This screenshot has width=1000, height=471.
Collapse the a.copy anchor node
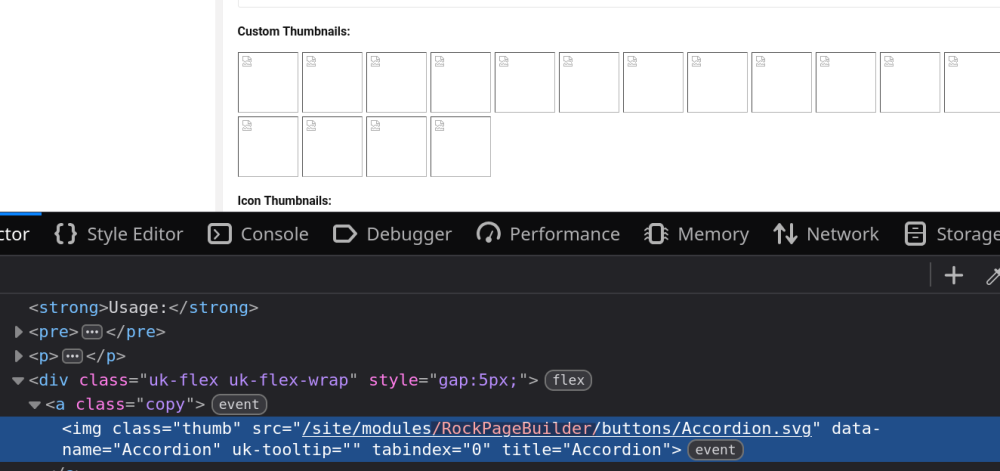pyautogui.click(x=35, y=405)
